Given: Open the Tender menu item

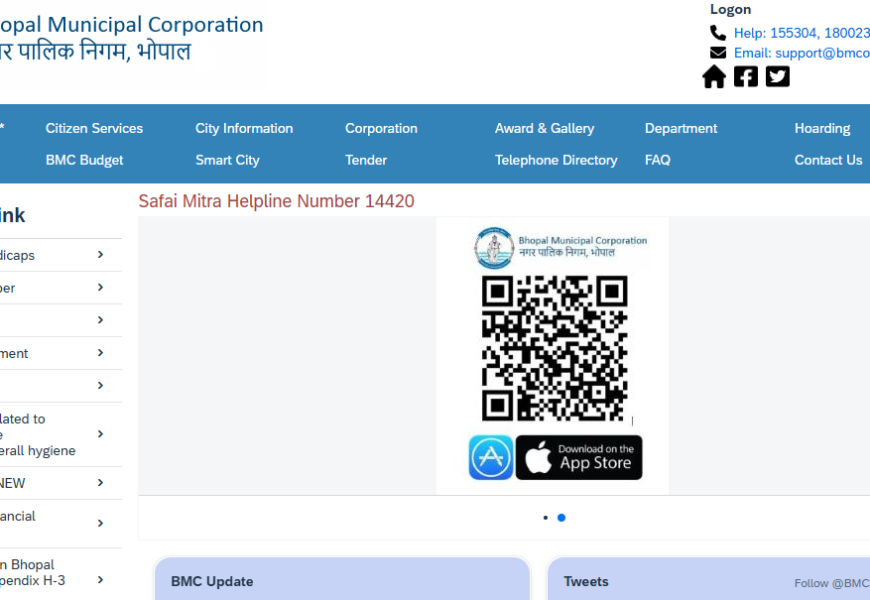Looking at the screenshot, I should click(366, 160).
